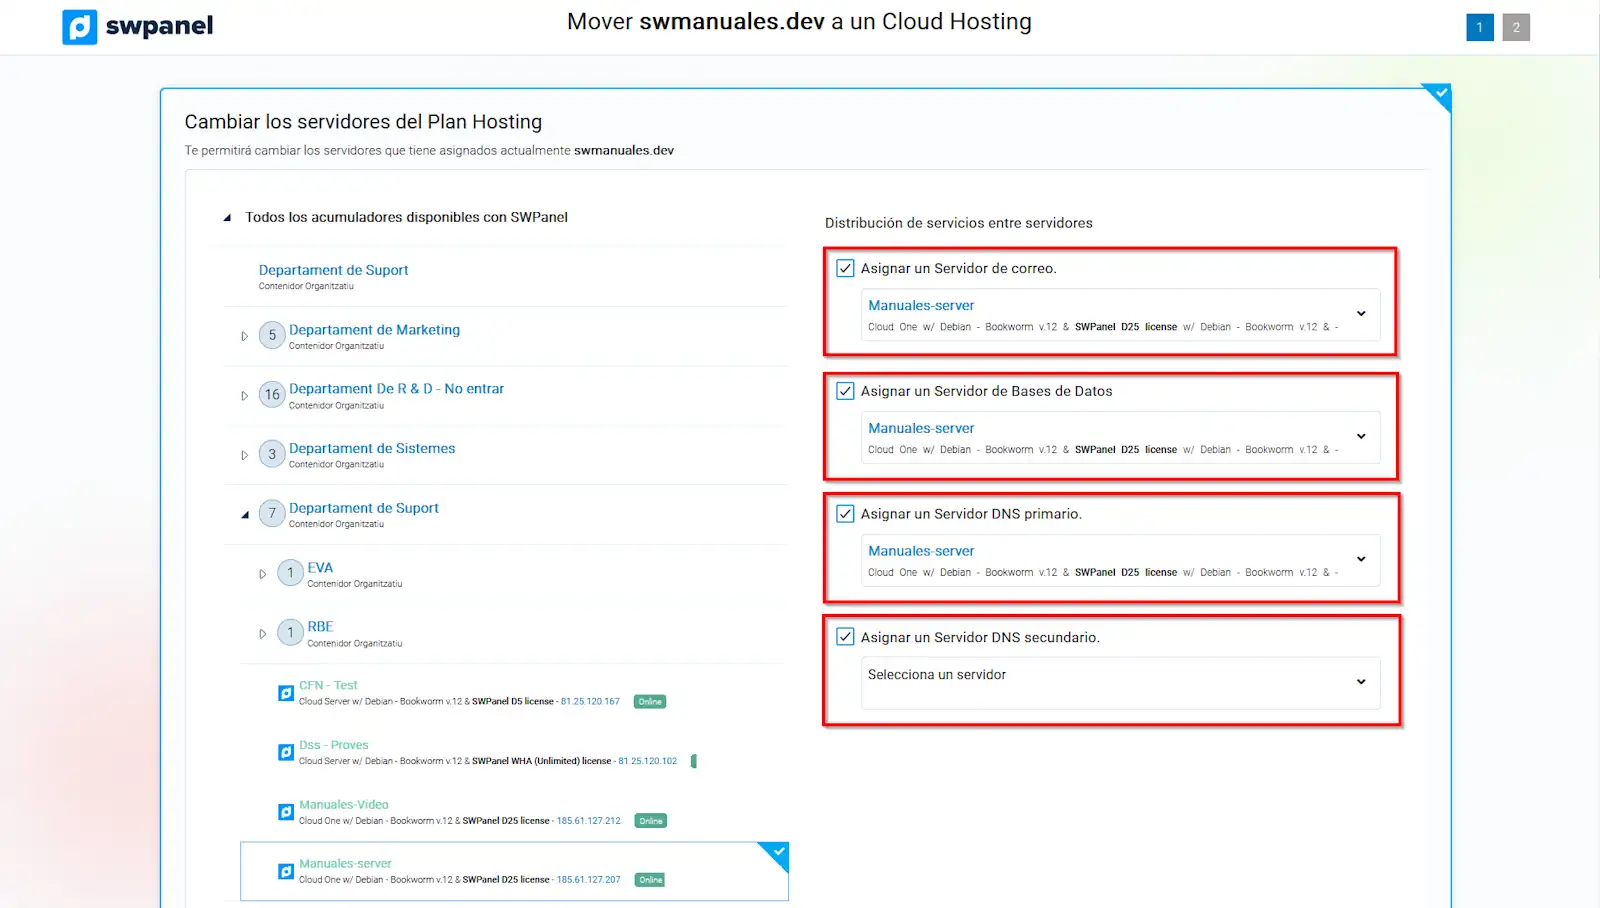Expand the EVA container node
Image resolution: width=1600 pixels, height=908 pixels.
262,574
